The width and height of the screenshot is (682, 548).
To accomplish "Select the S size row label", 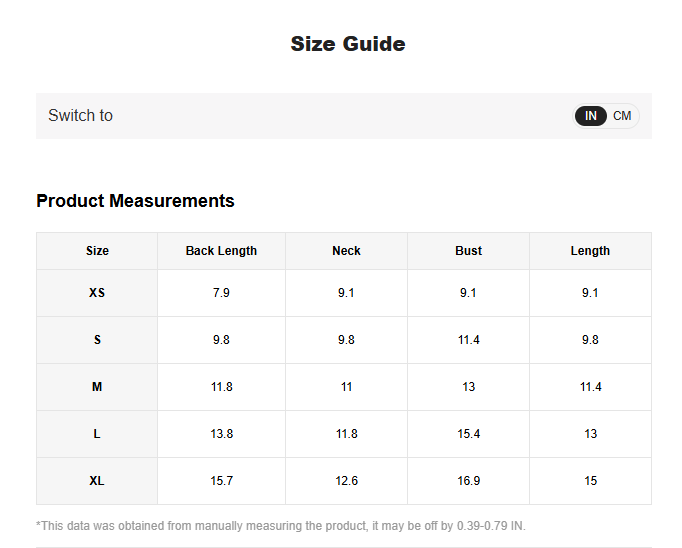I will click(97, 340).
